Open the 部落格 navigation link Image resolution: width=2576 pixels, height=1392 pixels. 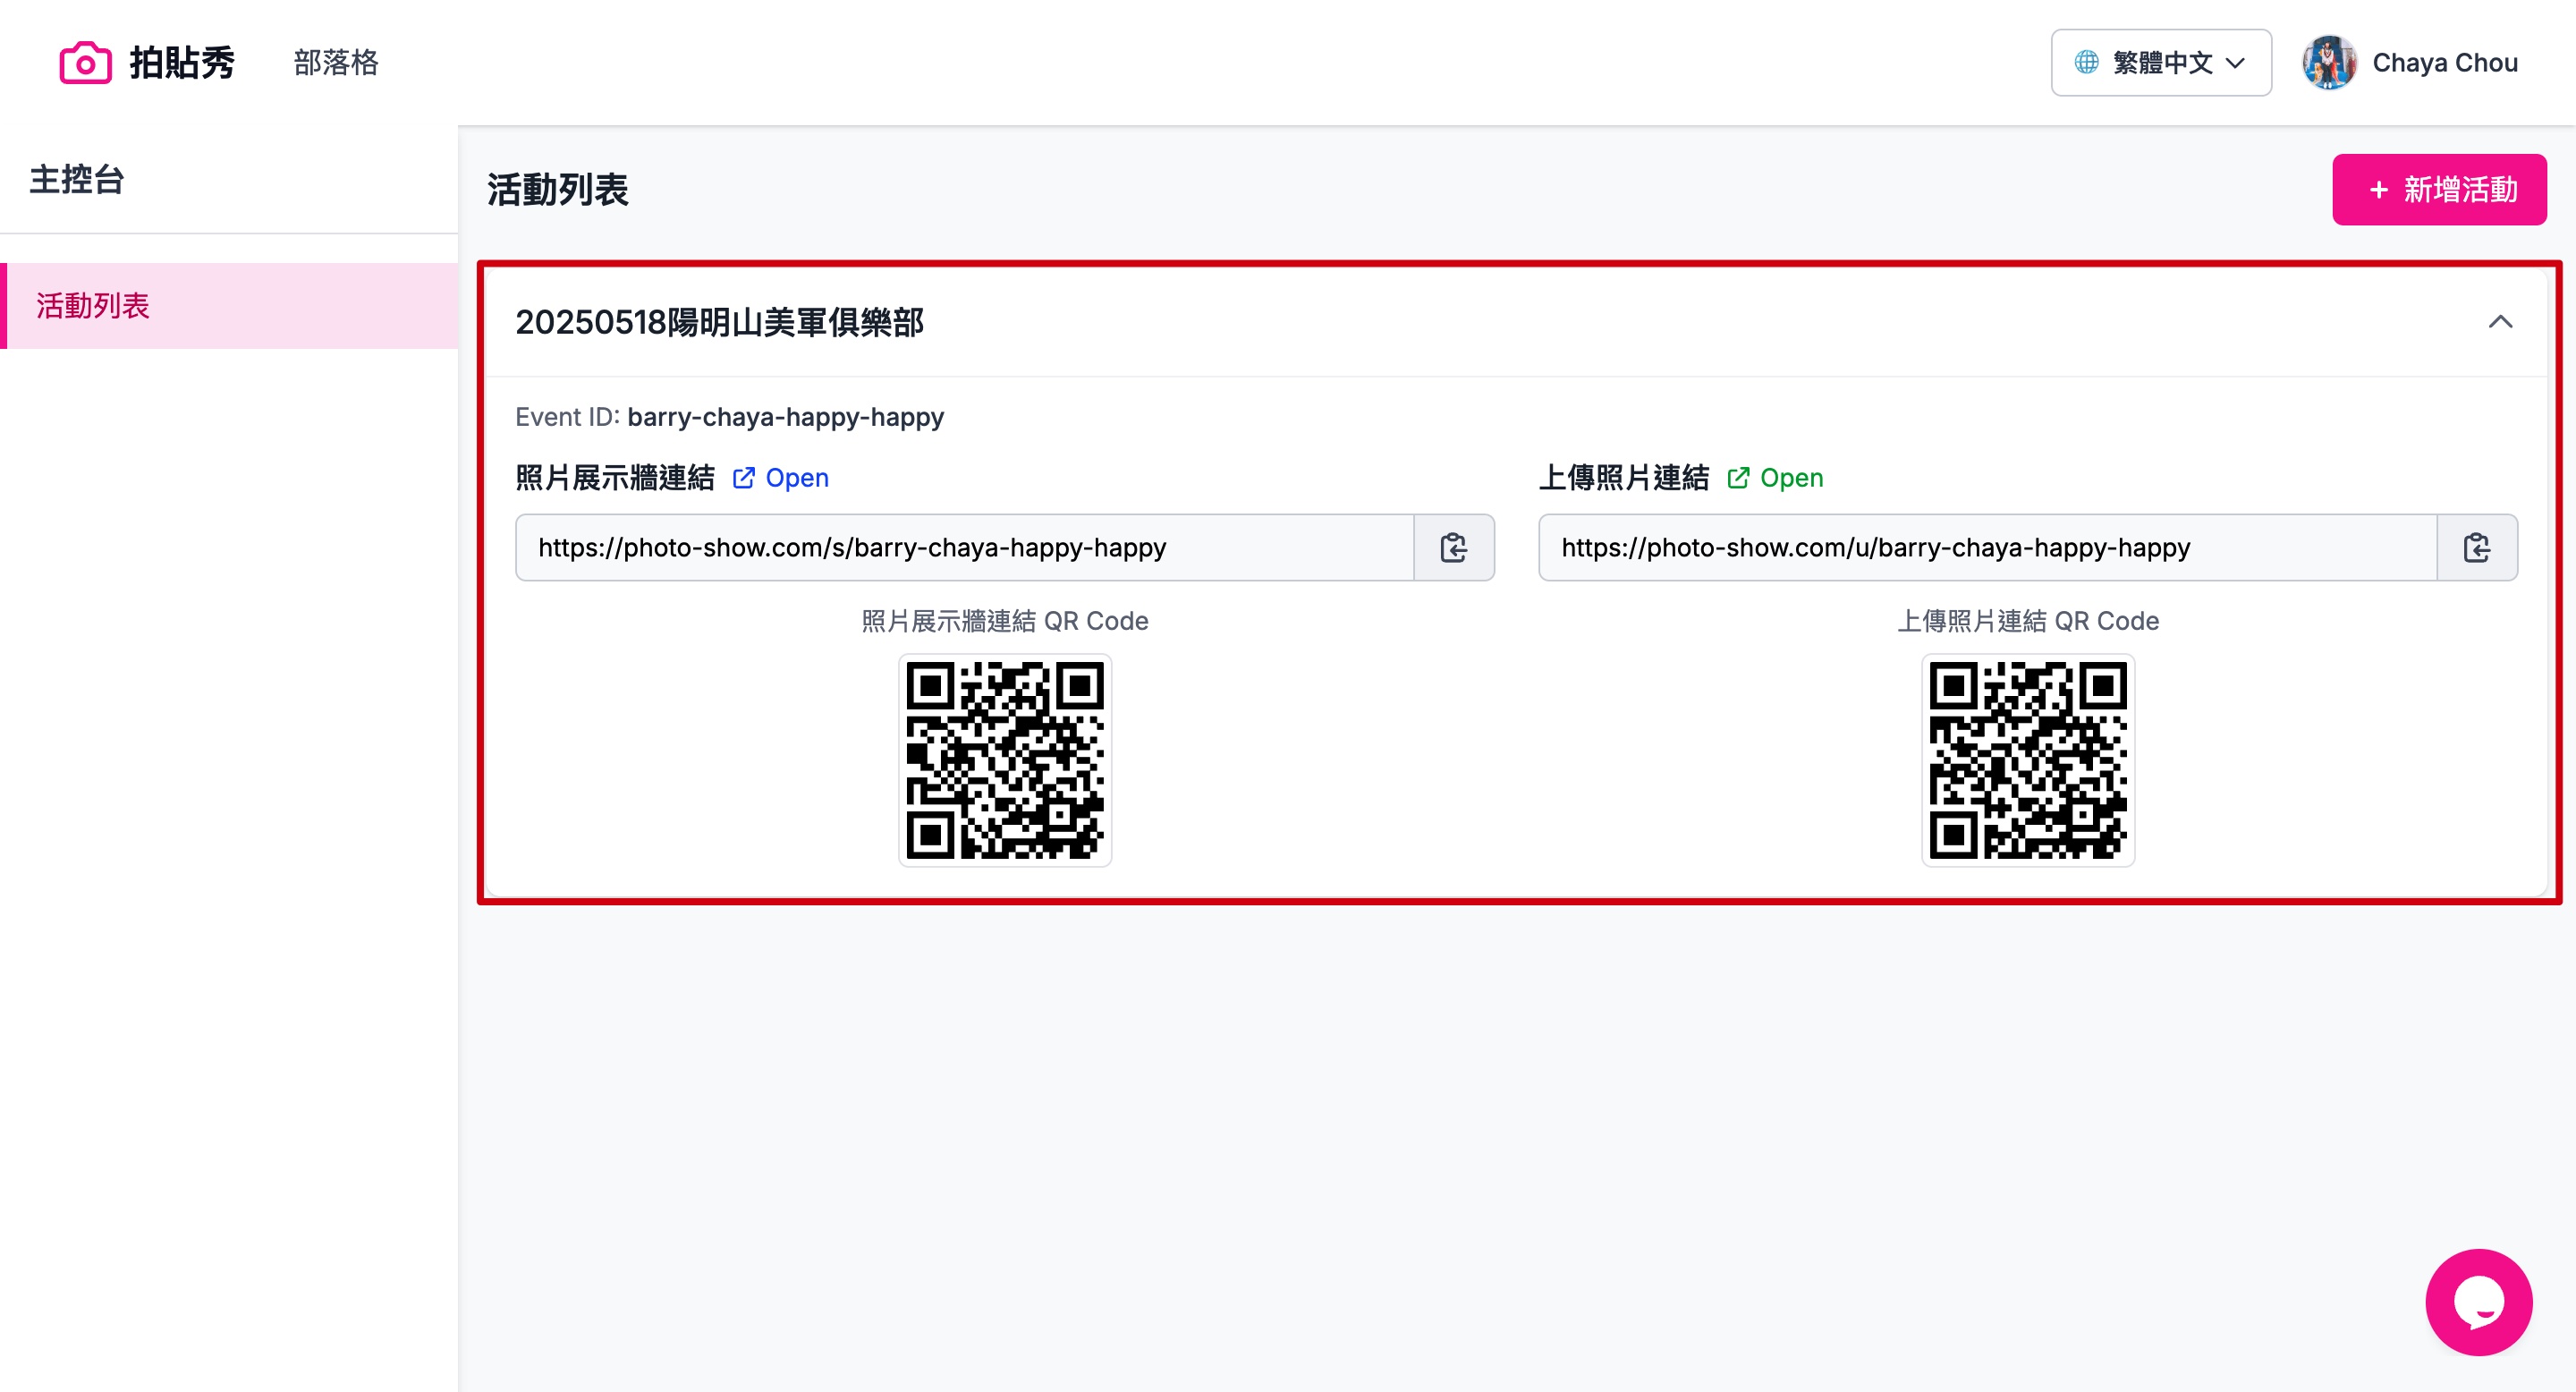coord(335,63)
